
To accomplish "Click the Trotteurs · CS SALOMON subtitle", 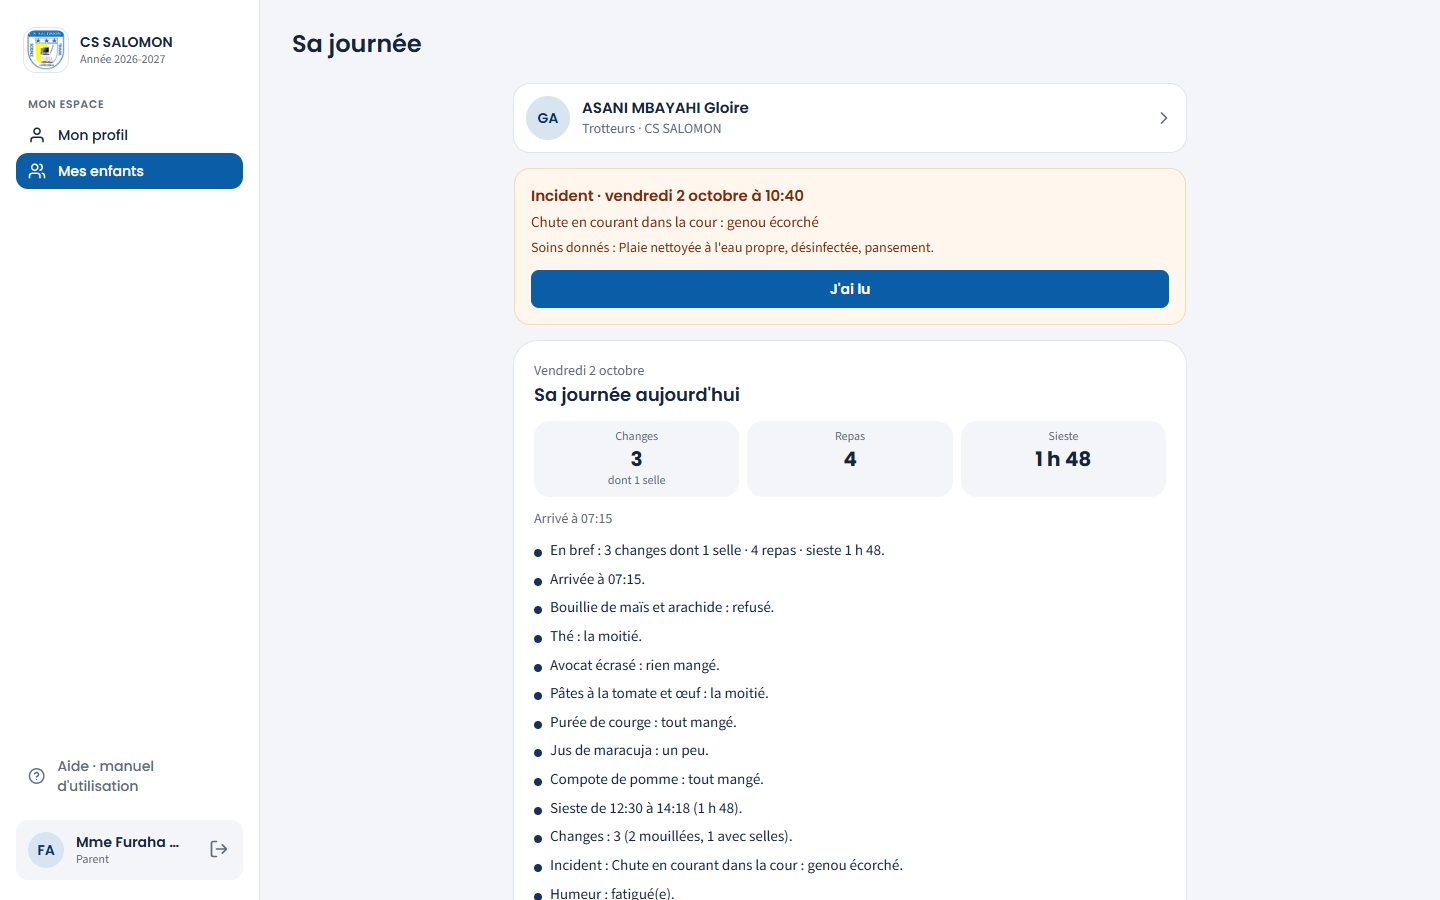I will pyautogui.click(x=652, y=128).
